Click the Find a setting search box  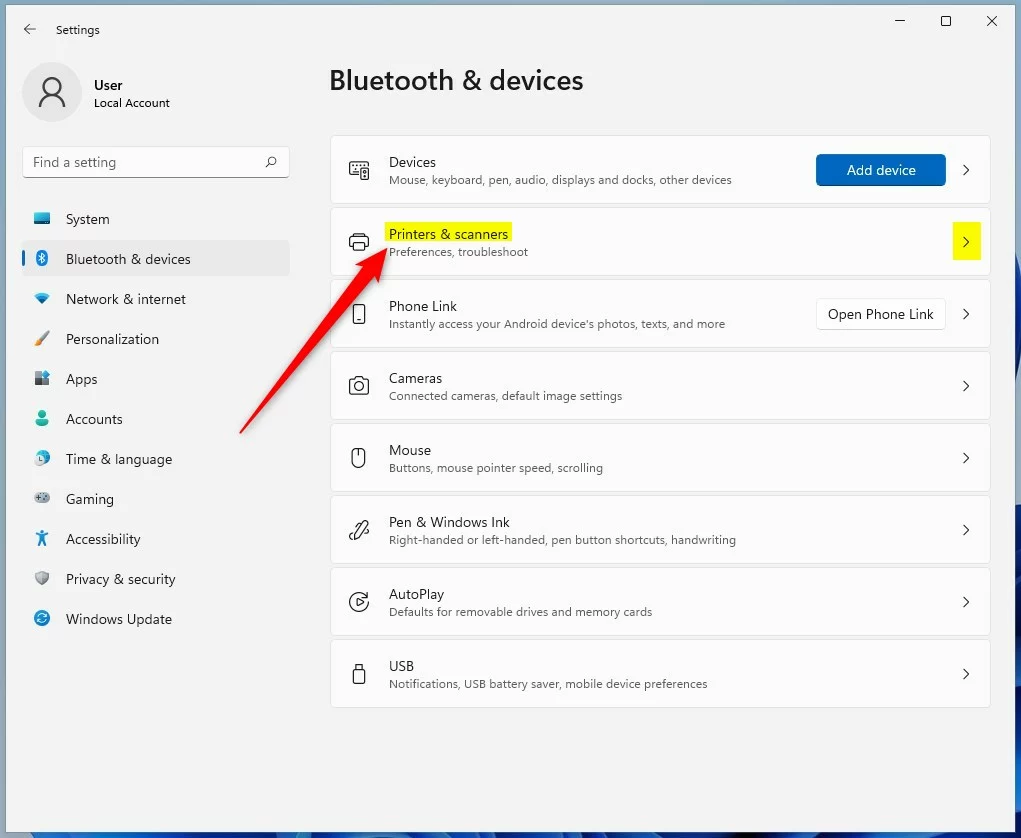coord(155,162)
